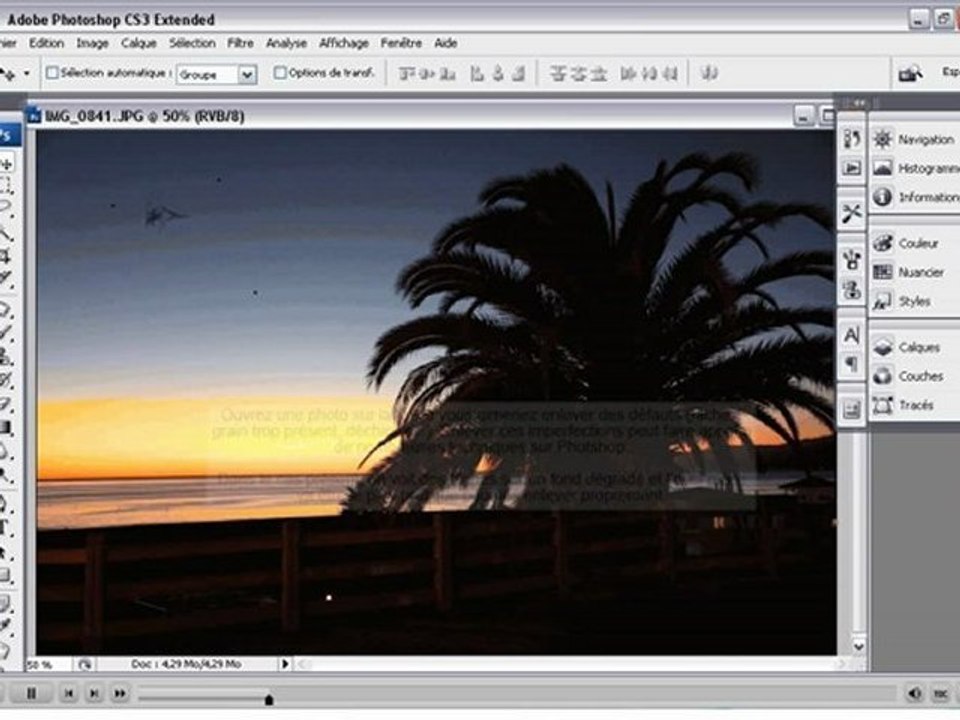
Task: Open the Filtre menu
Action: tap(241, 43)
